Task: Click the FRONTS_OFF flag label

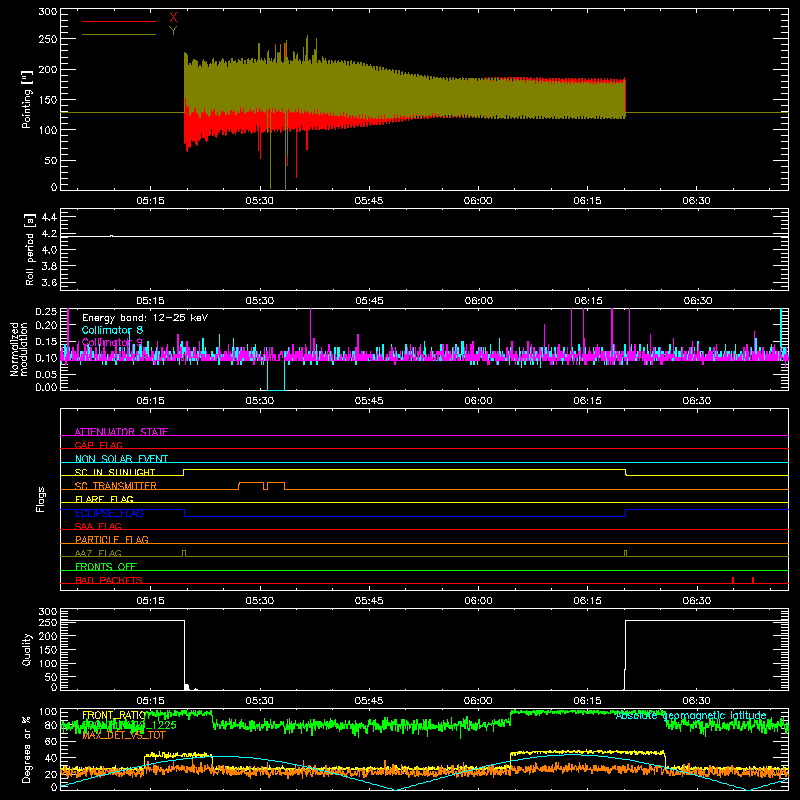Action: [x=106, y=566]
